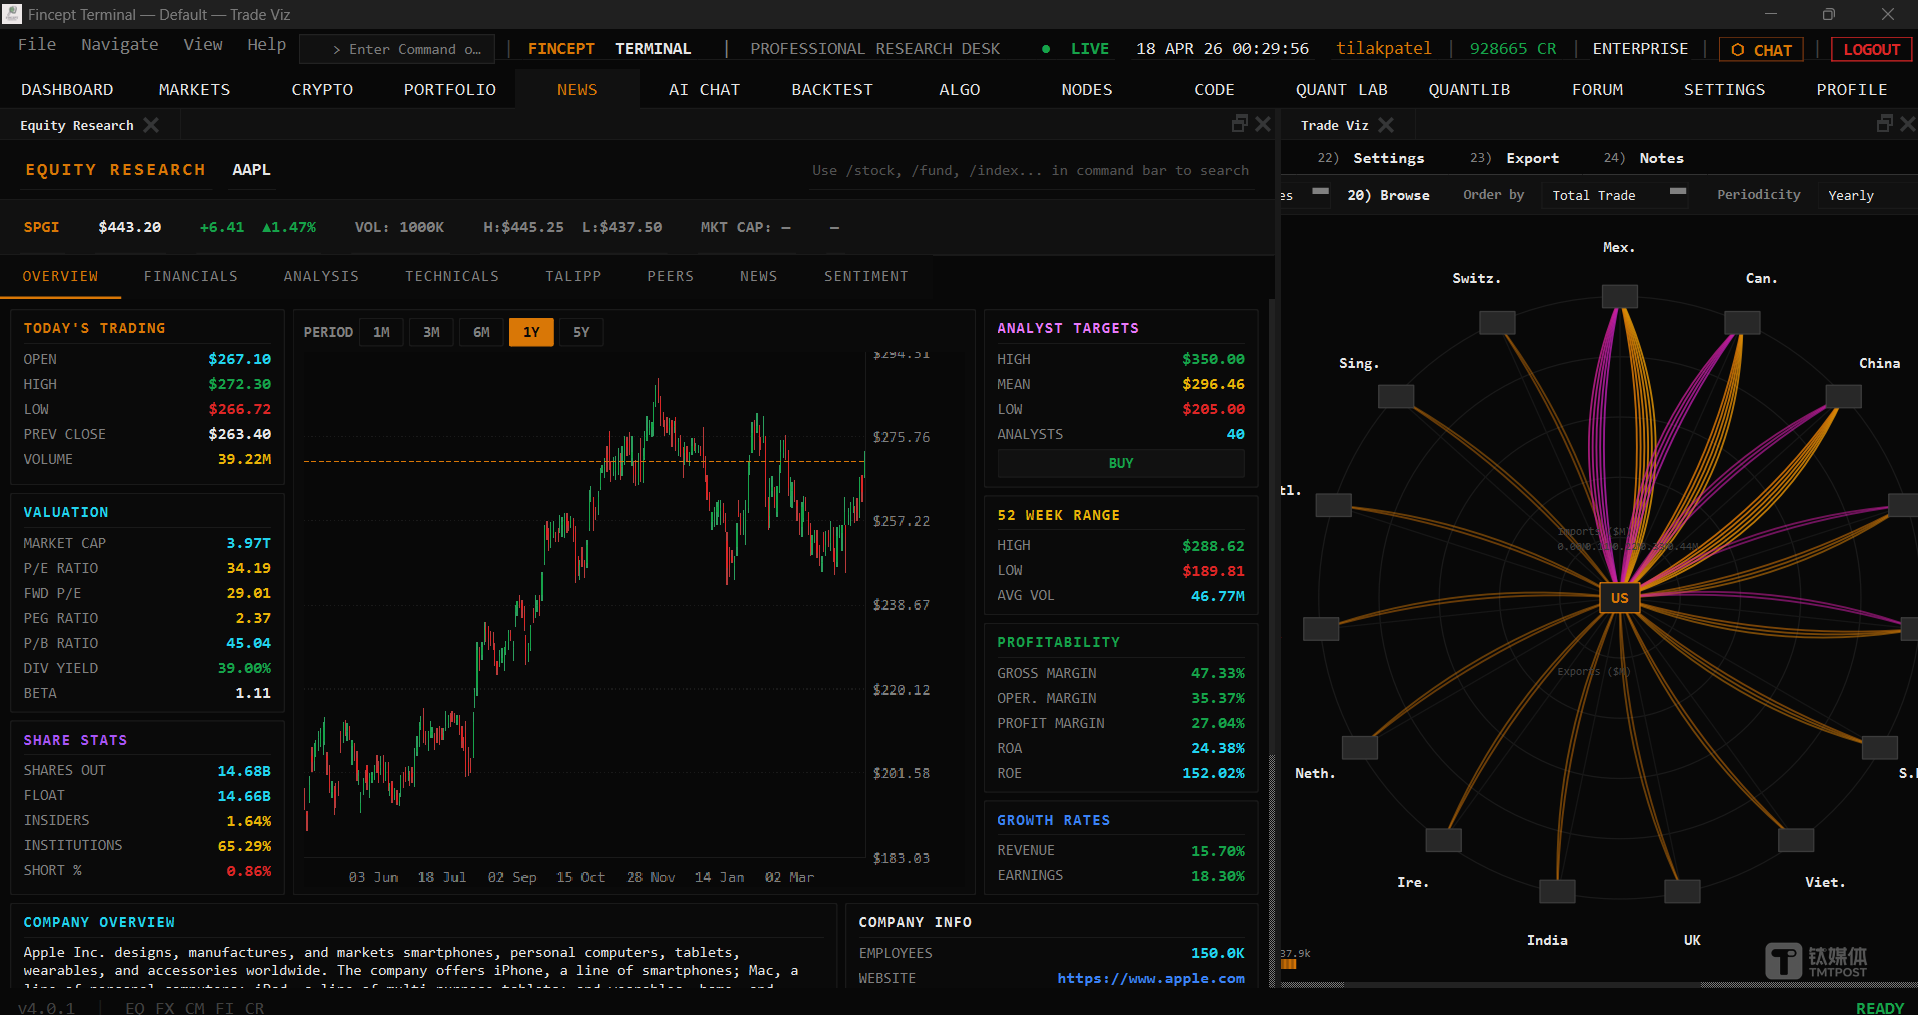Click the Mexico node square
This screenshot has width=1918, height=1015.
pos(1619,296)
